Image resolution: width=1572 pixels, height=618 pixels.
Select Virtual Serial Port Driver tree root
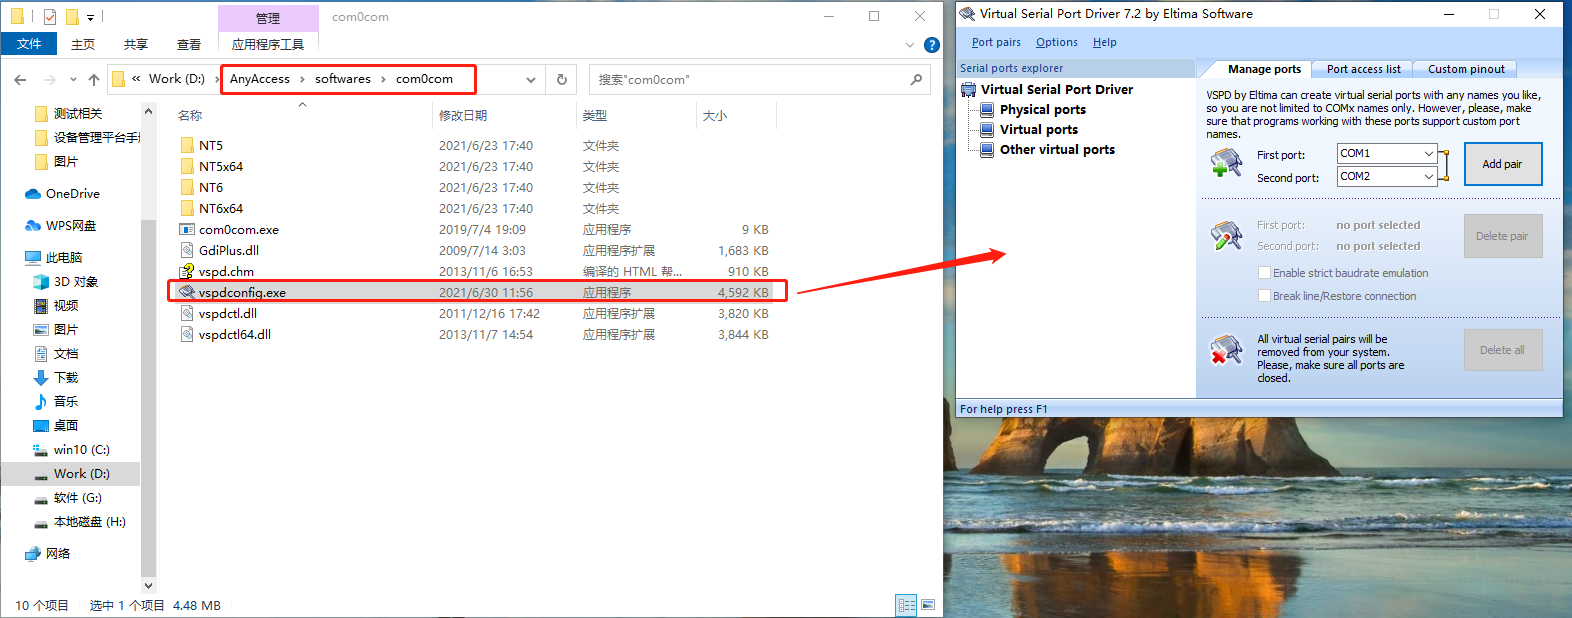point(1057,89)
